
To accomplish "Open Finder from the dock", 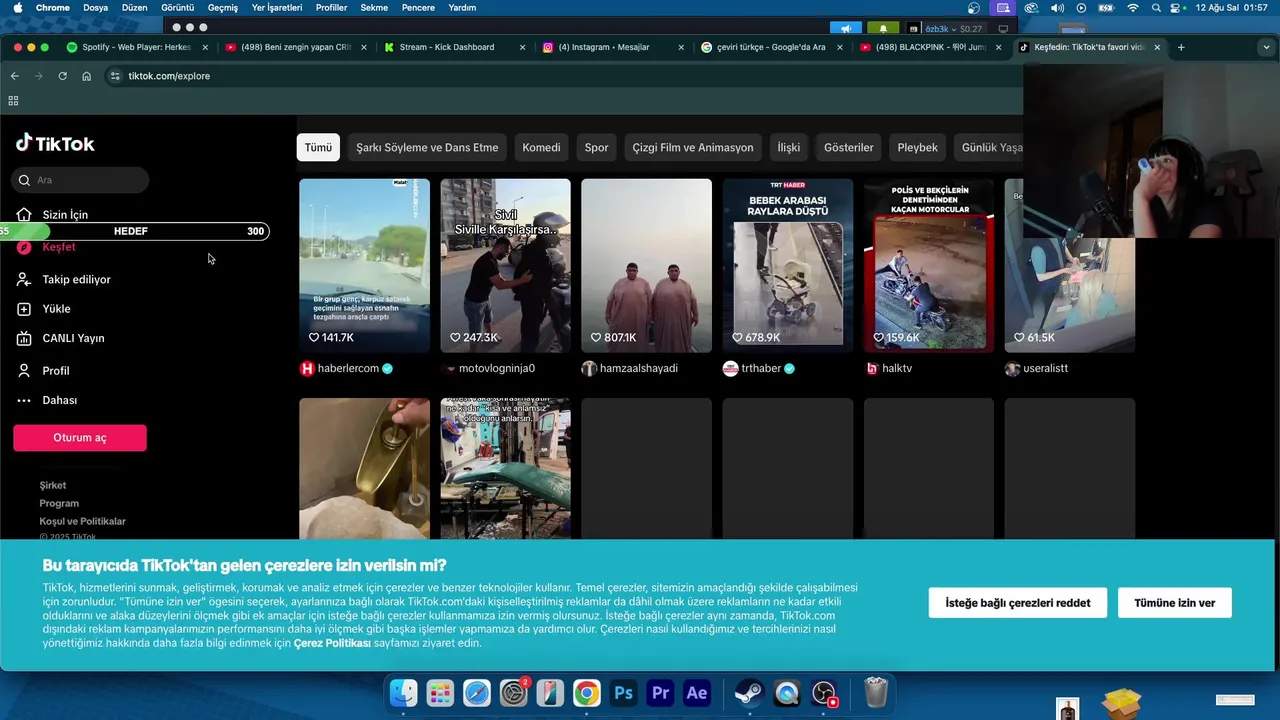I will point(403,692).
